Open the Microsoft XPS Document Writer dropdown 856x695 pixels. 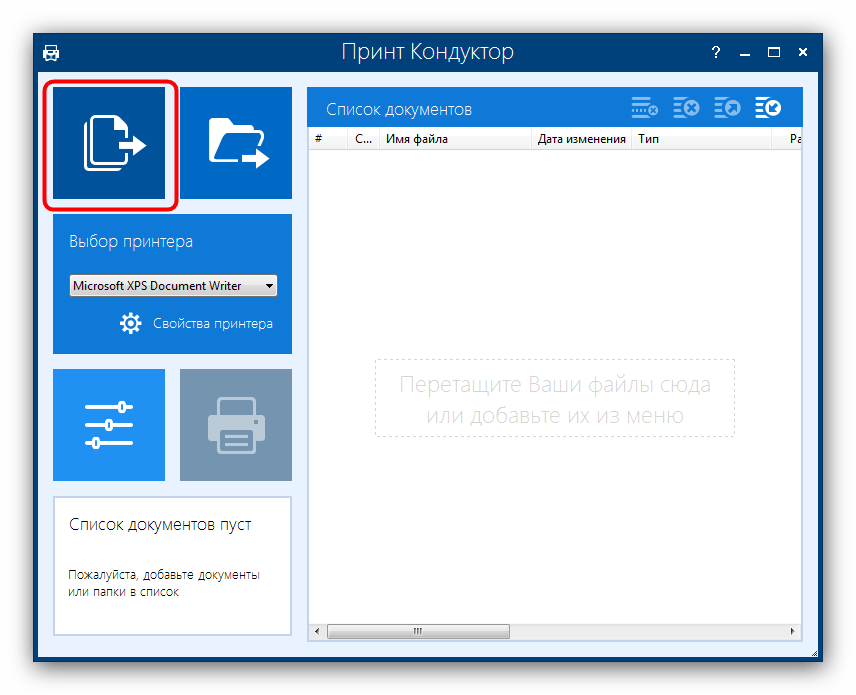(x=173, y=286)
